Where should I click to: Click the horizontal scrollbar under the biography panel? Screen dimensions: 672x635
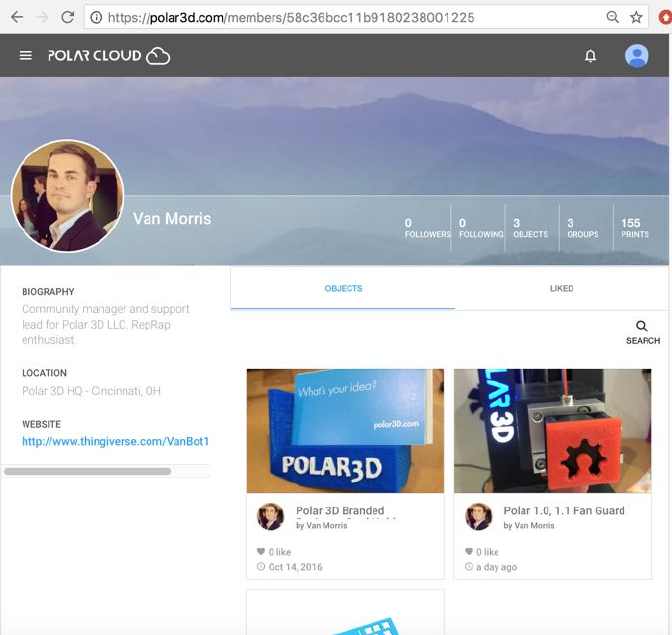pos(87,471)
